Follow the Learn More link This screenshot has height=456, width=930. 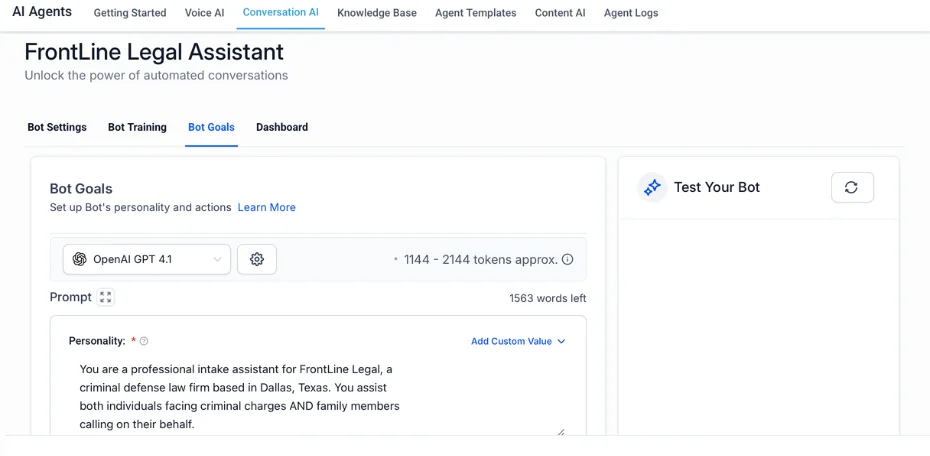click(266, 208)
